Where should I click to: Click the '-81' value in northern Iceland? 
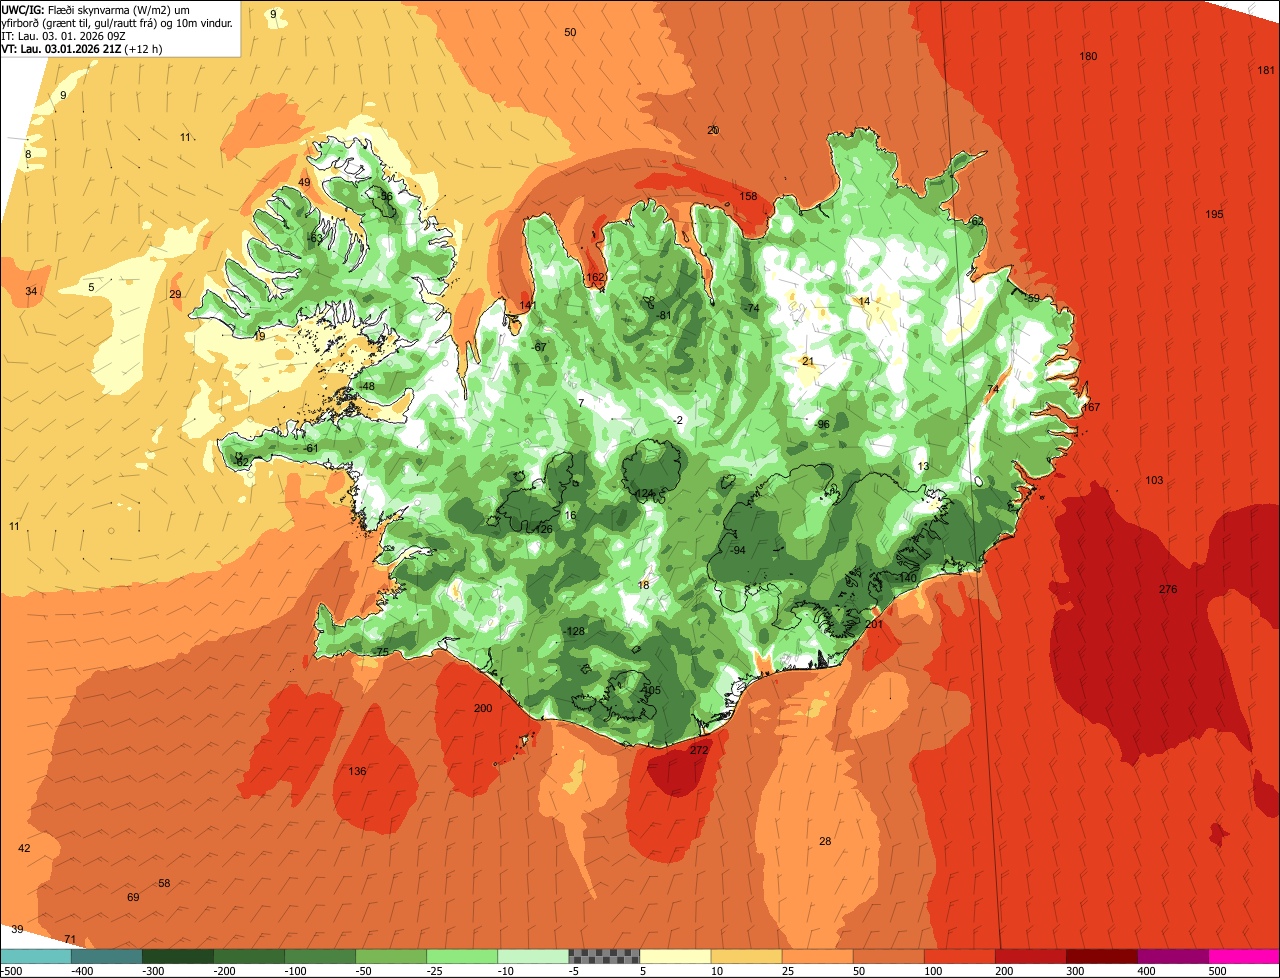[x=663, y=315]
